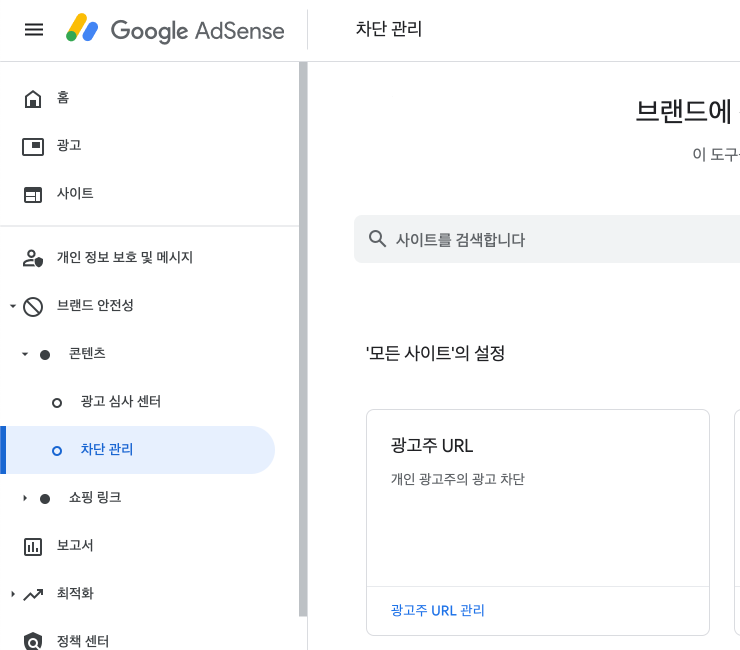Open 개인 정보 보호 및 메시지
Viewport: 740px width, 650px height.
click(125, 257)
